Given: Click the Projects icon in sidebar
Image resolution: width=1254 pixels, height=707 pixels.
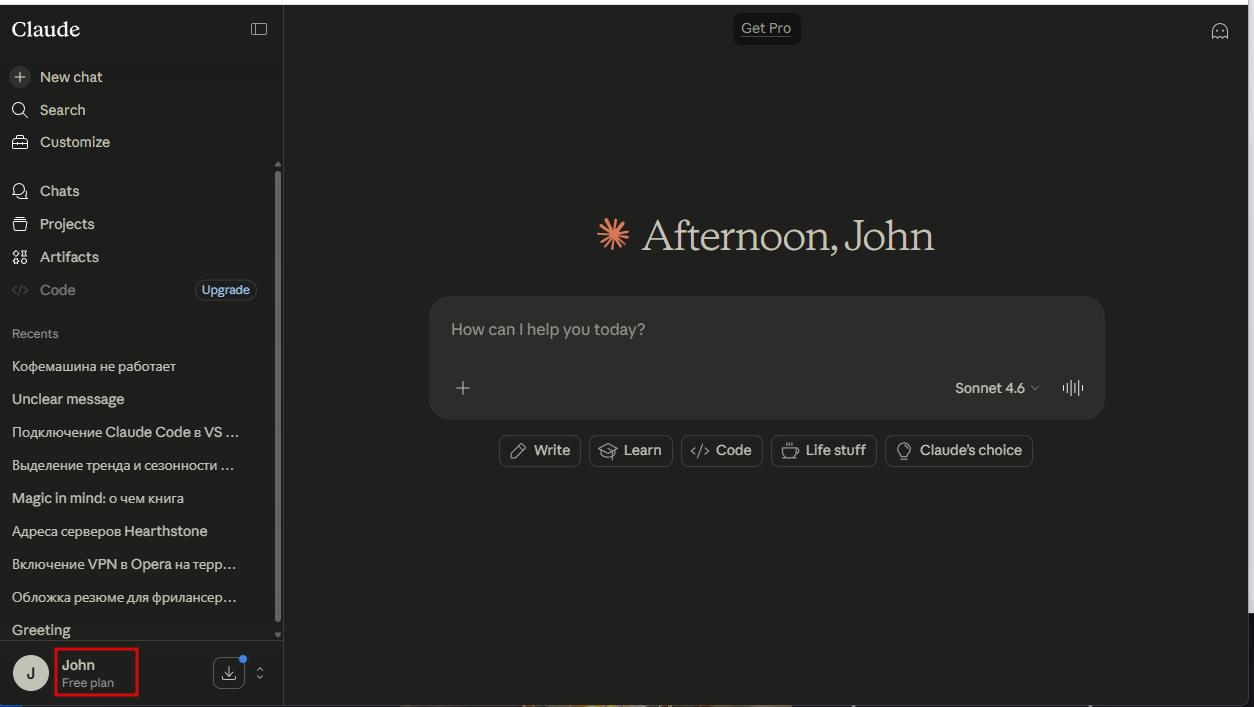Looking at the screenshot, I should tap(20, 224).
